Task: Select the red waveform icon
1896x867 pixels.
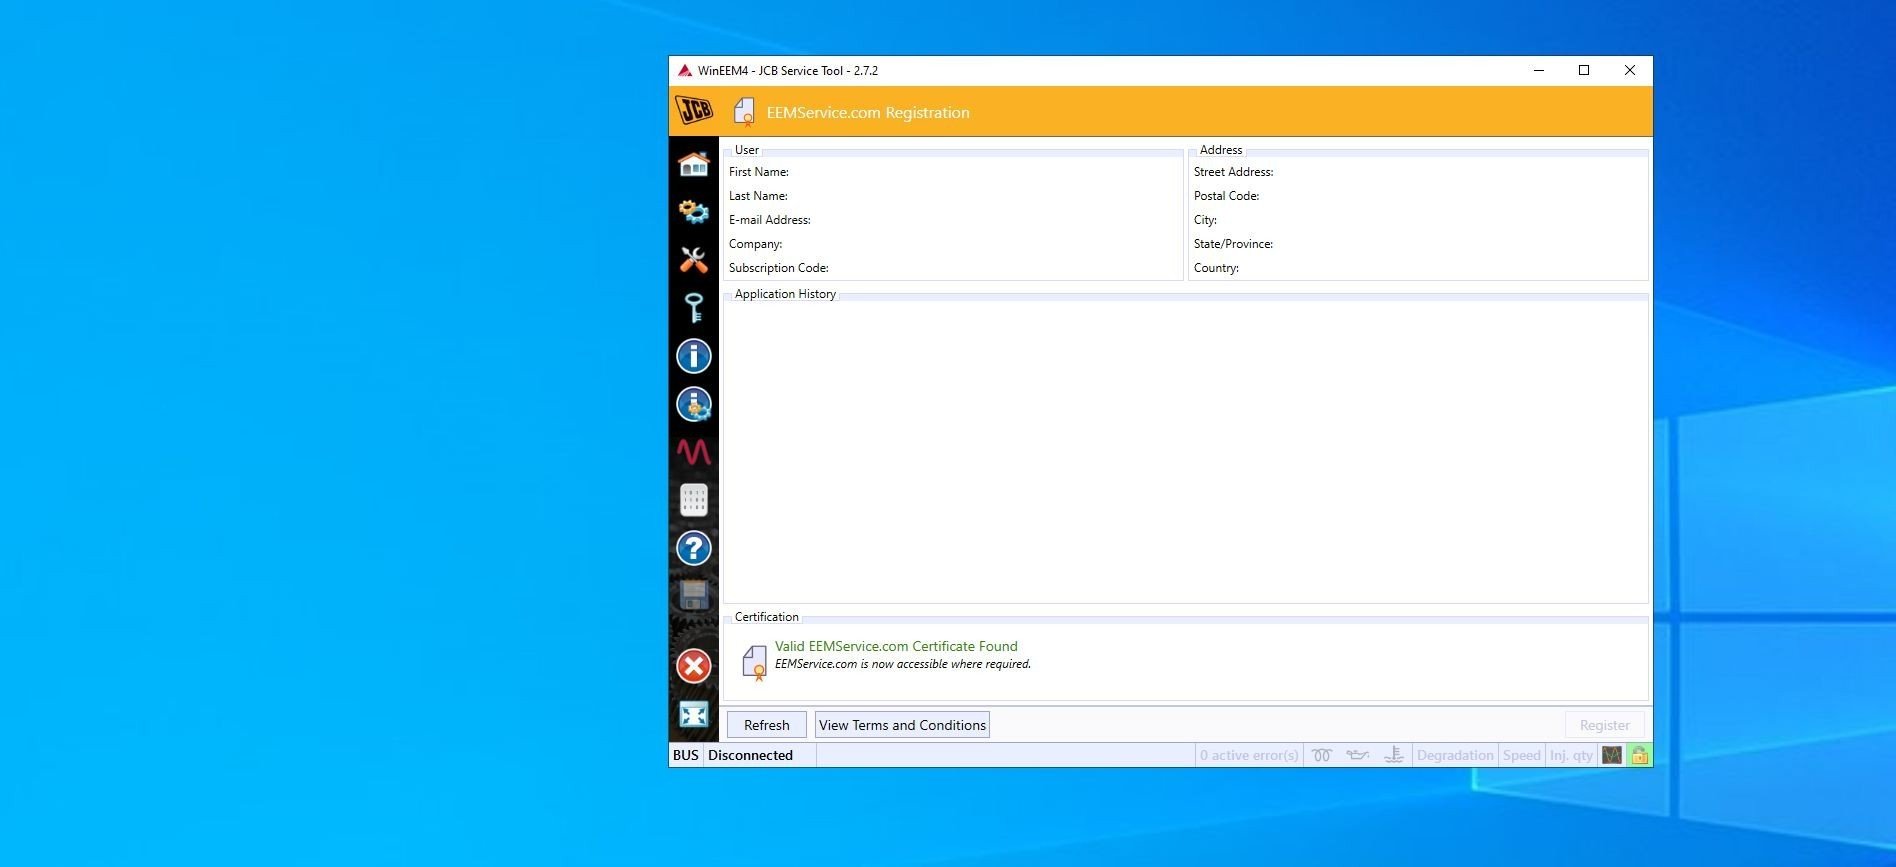Action: click(x=693, y=452)
